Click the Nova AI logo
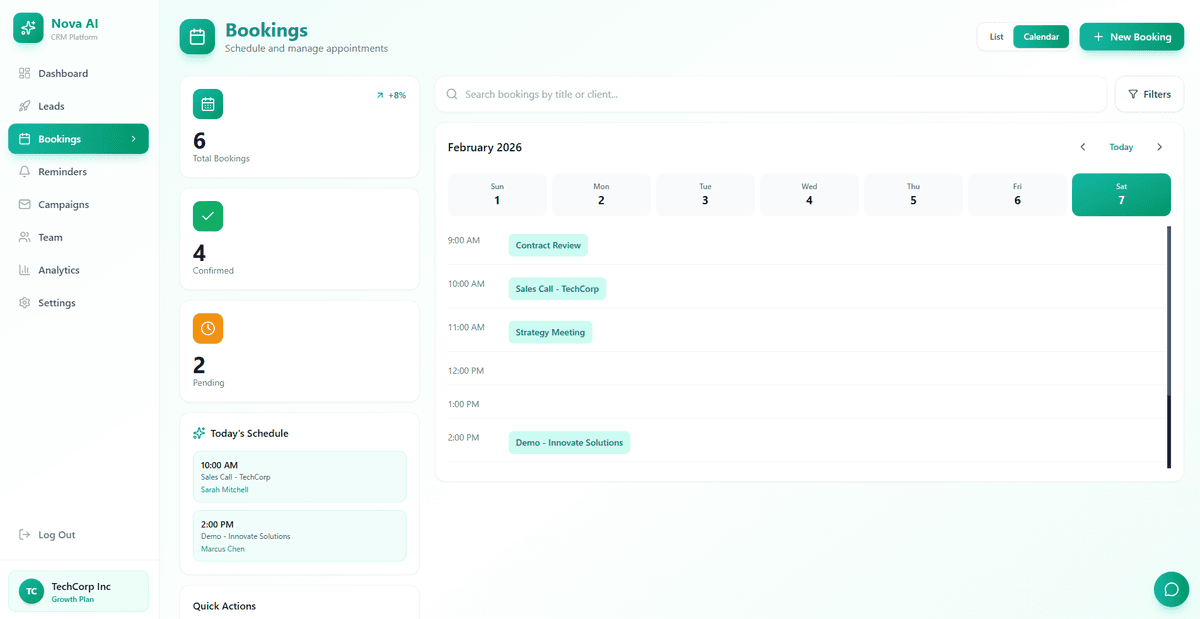 pyautogui.click(x=27, y=27)
